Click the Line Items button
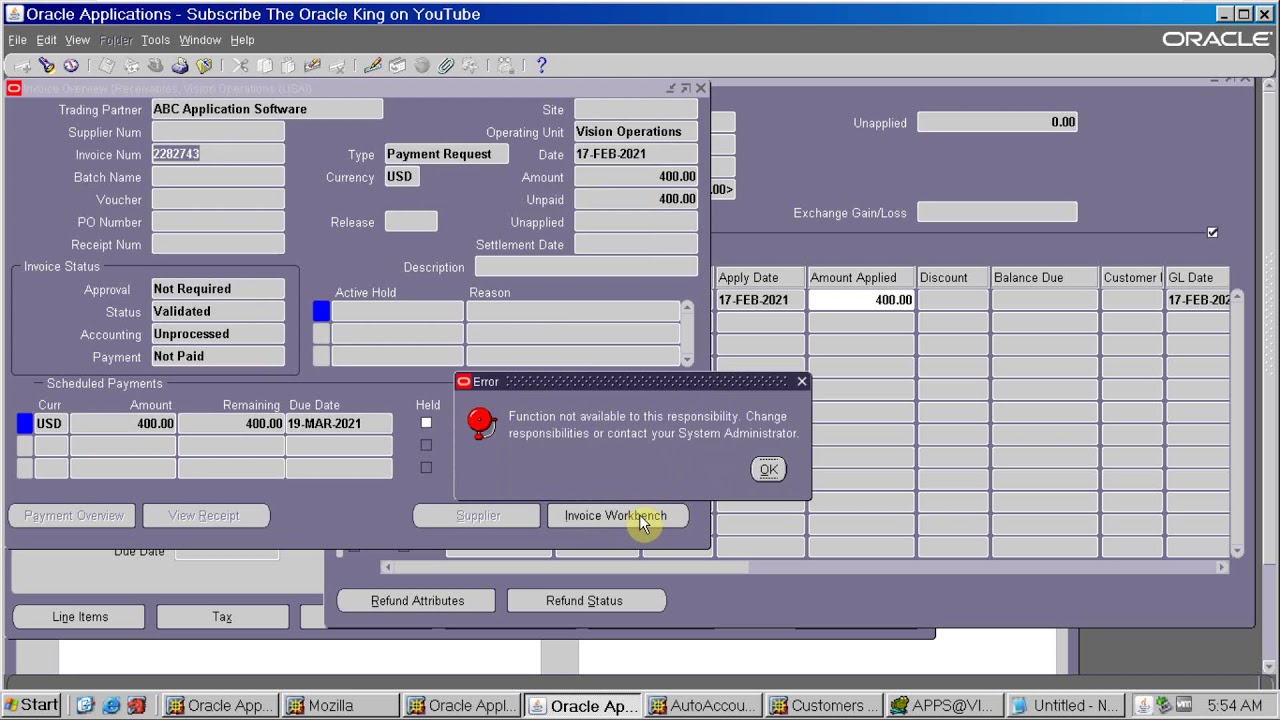Screen dimensions: 1280x720 click(80, 617)
